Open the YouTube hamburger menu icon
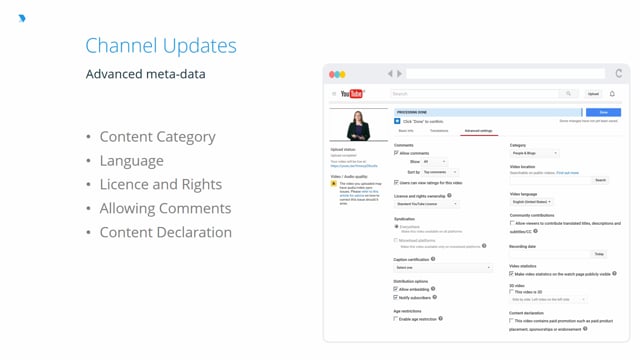The height and width of the screenshot is (360, 640). click(334, 94)
